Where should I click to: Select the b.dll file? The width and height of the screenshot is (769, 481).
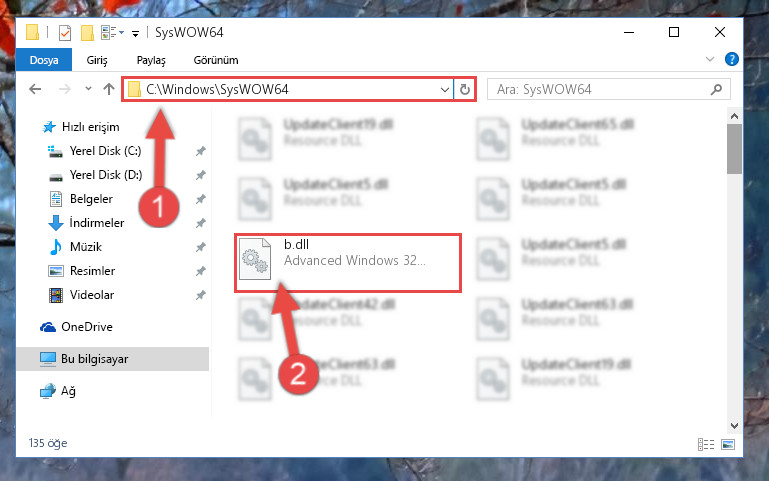[348, 263]
